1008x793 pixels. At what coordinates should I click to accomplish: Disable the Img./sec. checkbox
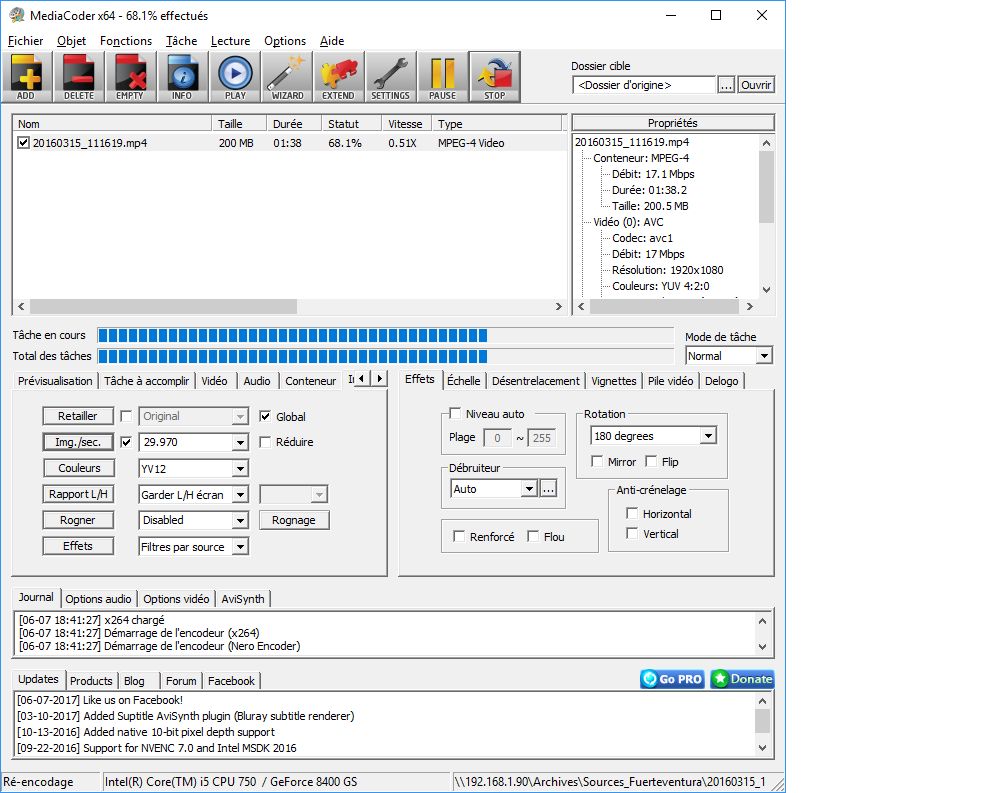[126, 442]
